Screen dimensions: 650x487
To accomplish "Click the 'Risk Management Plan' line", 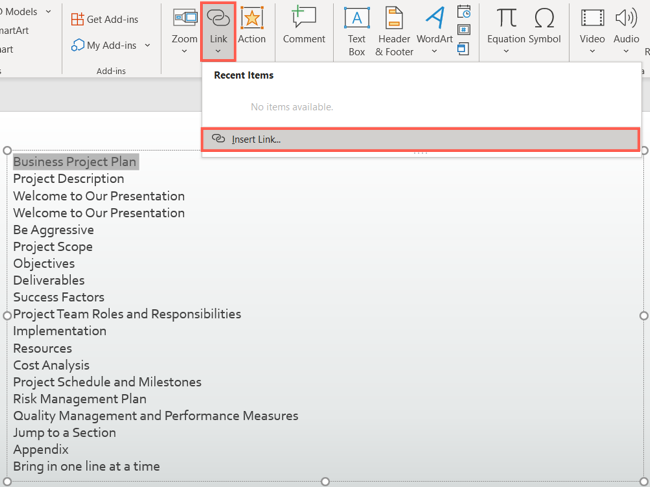I will 80,399.
